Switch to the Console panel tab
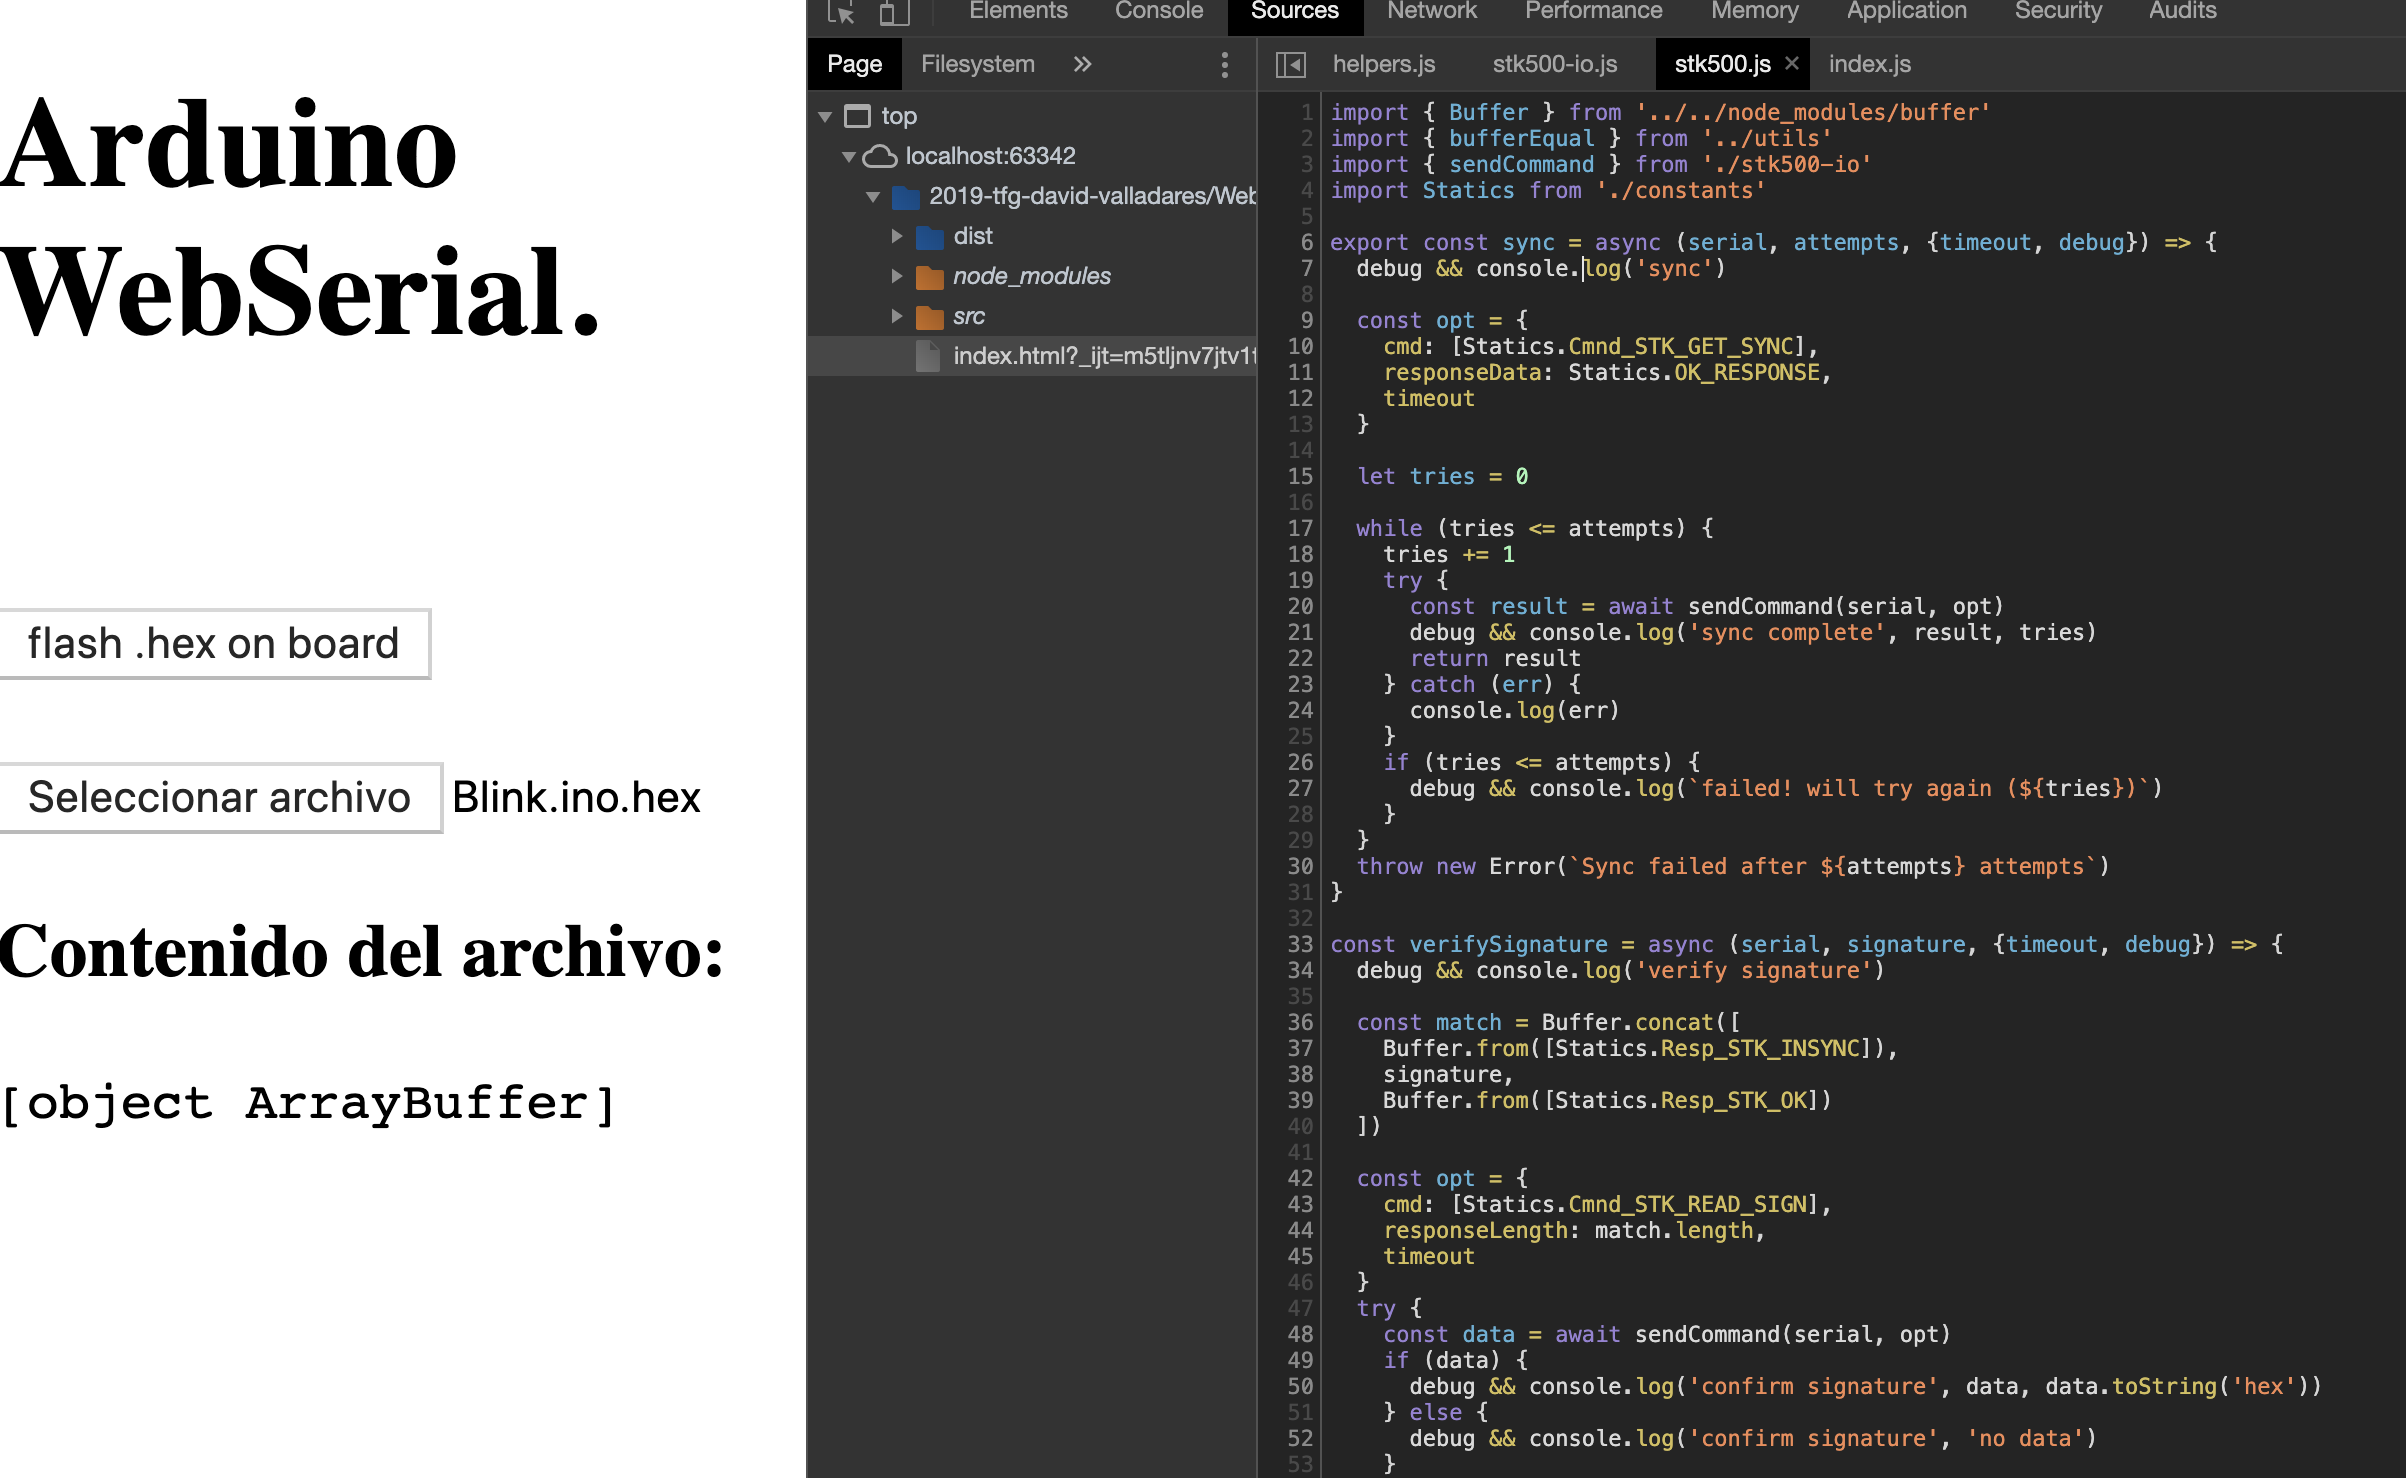This screenshot has height=1478, width=2406. tap(1158, 12)
